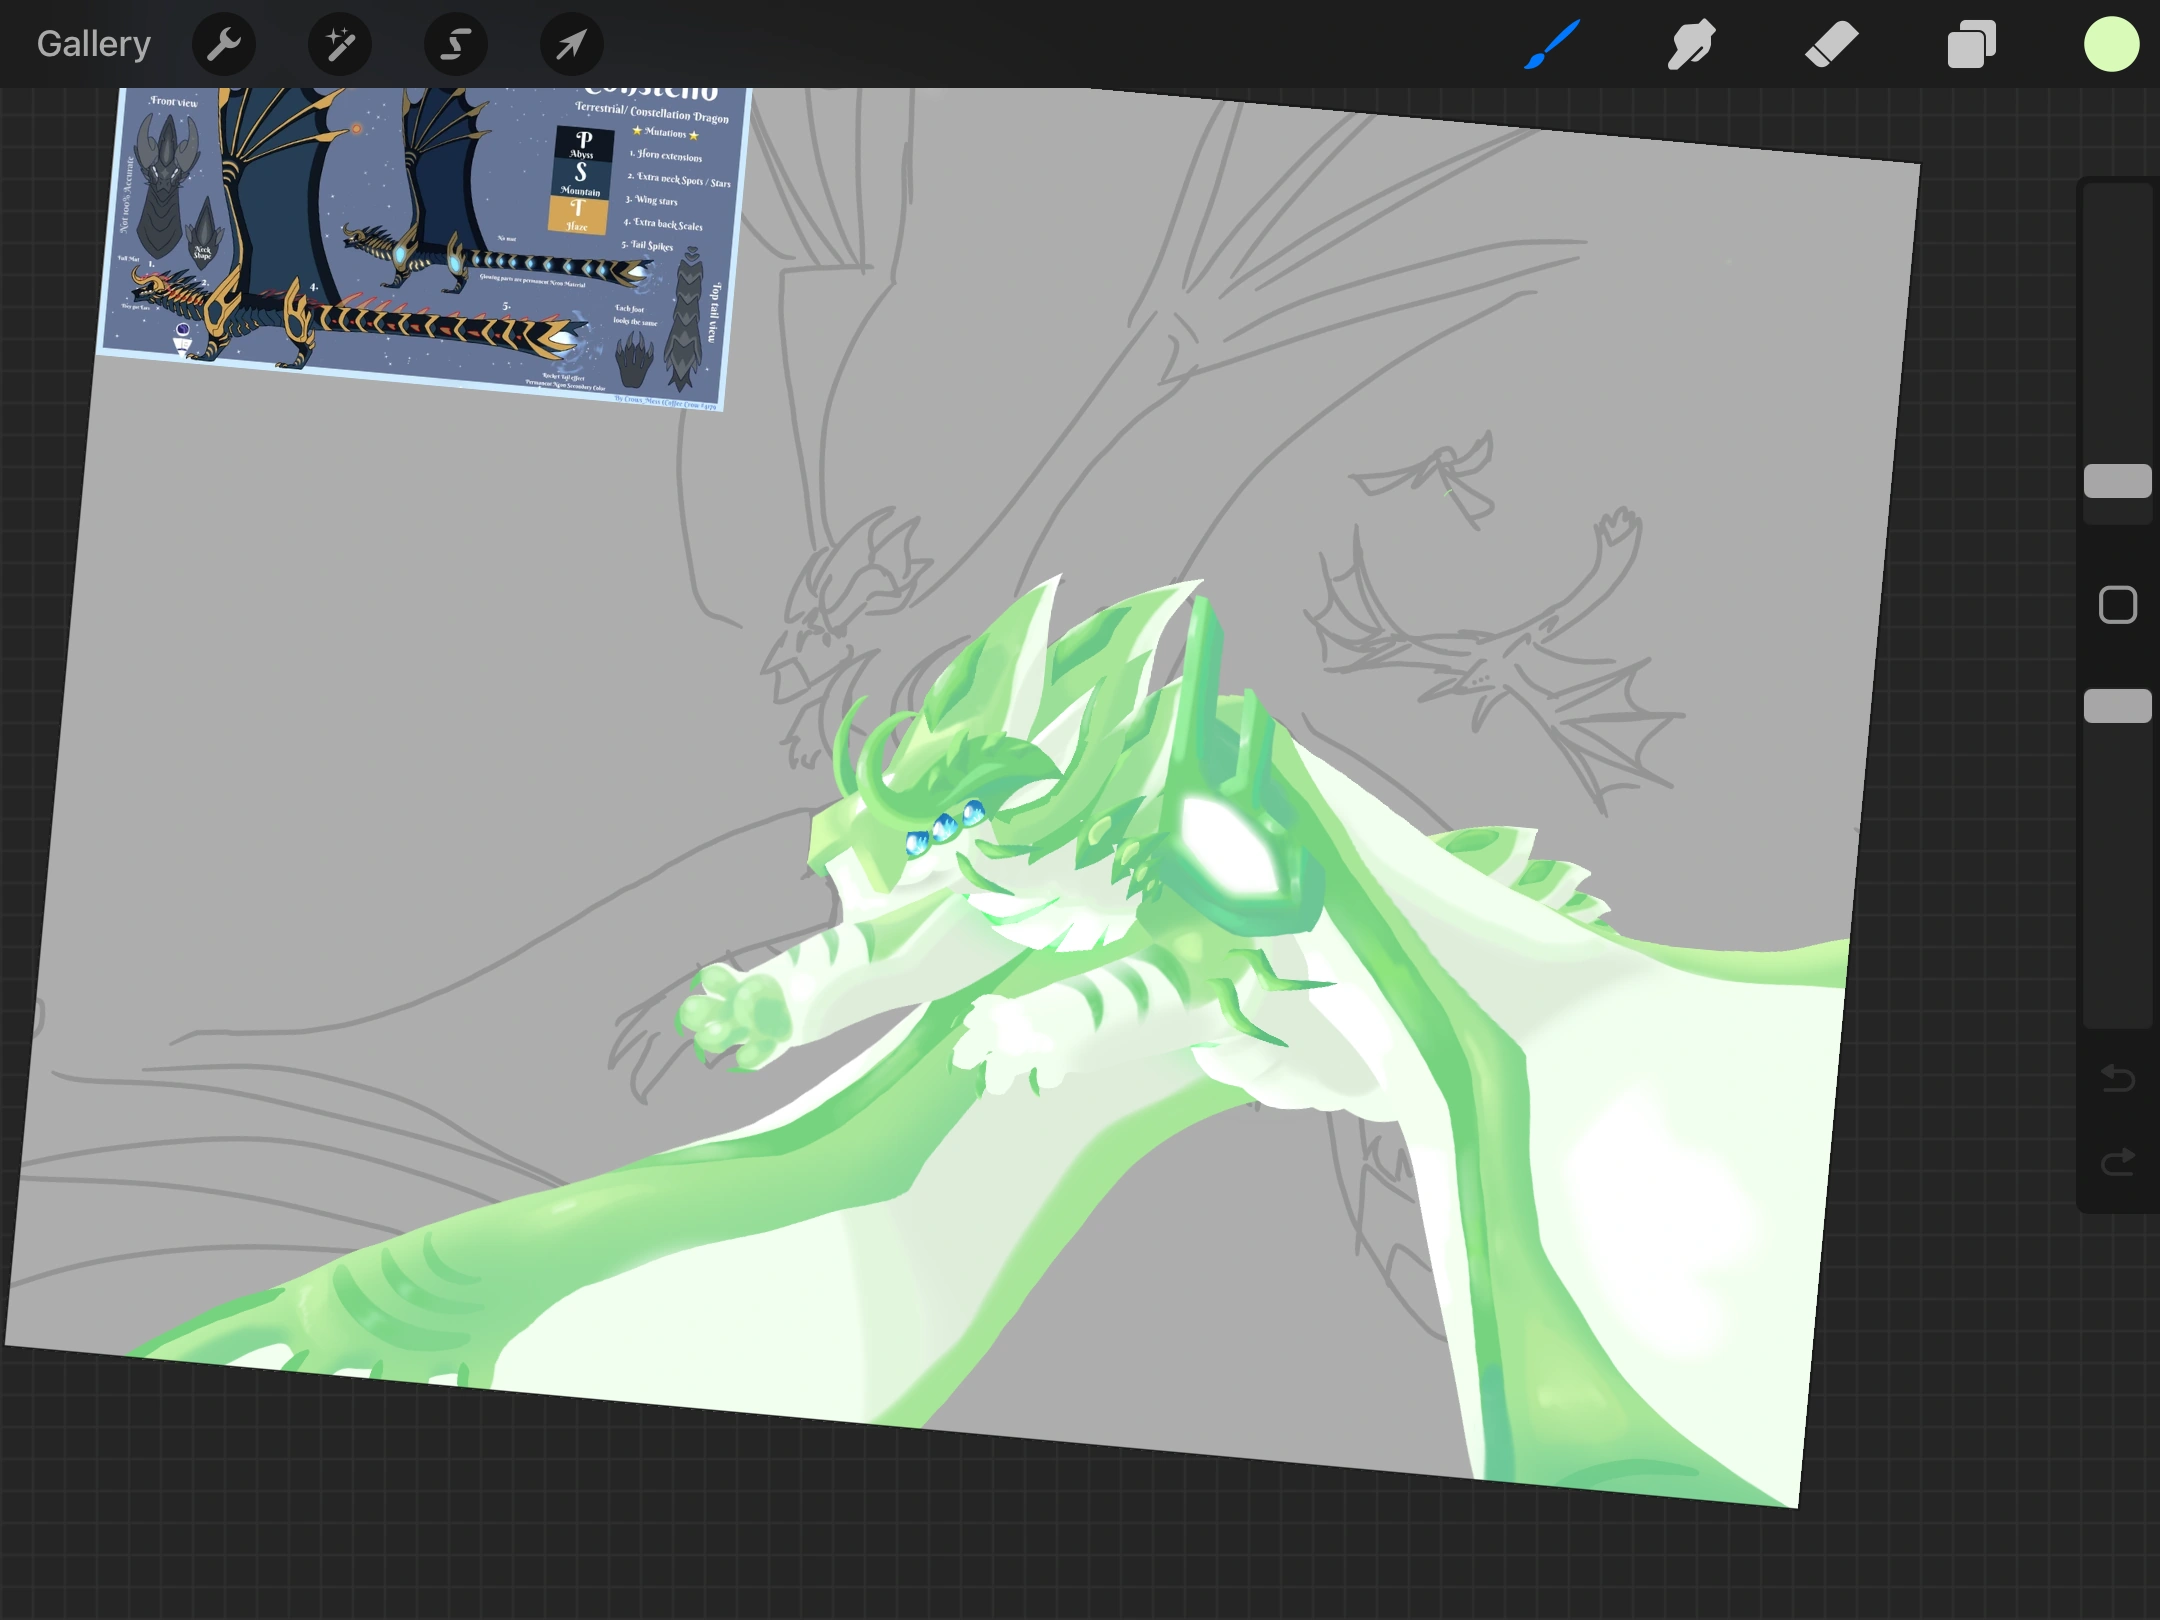Open the Layers panel
2160x1620 pixels.
pyautogui.click(x=1972, y=44)
